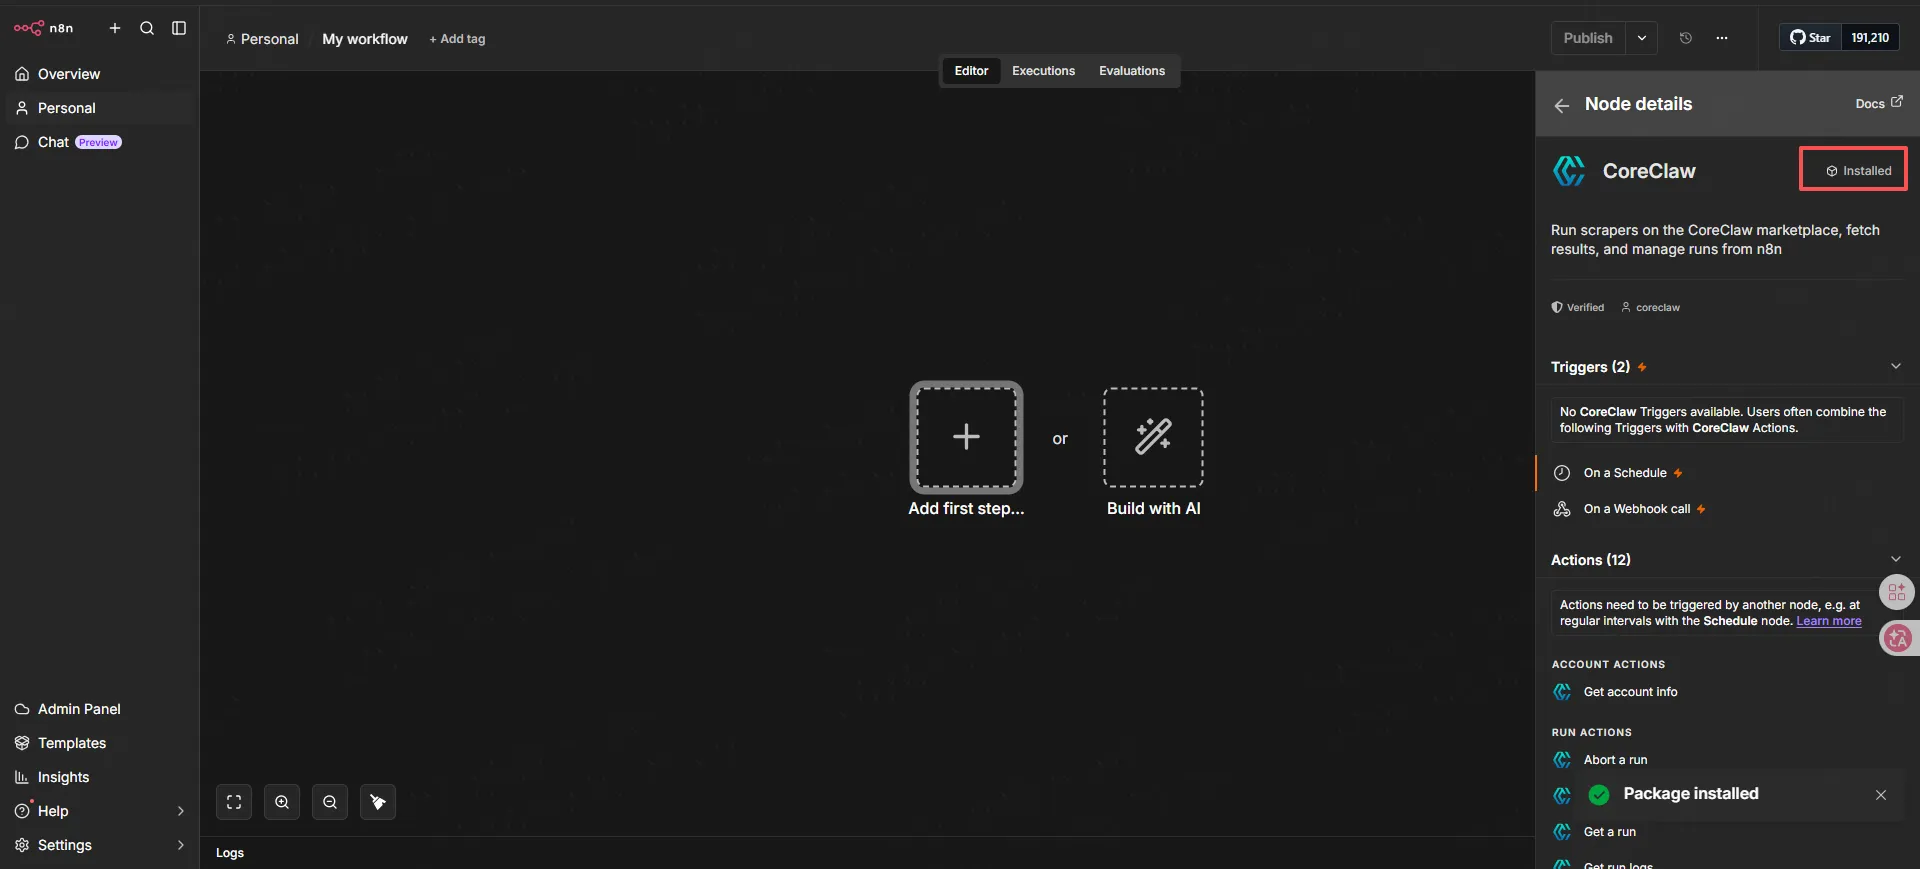This screenshot has width=1920, height=869.
Task: Open Admin Panel
Action: [x=98, y=709]
